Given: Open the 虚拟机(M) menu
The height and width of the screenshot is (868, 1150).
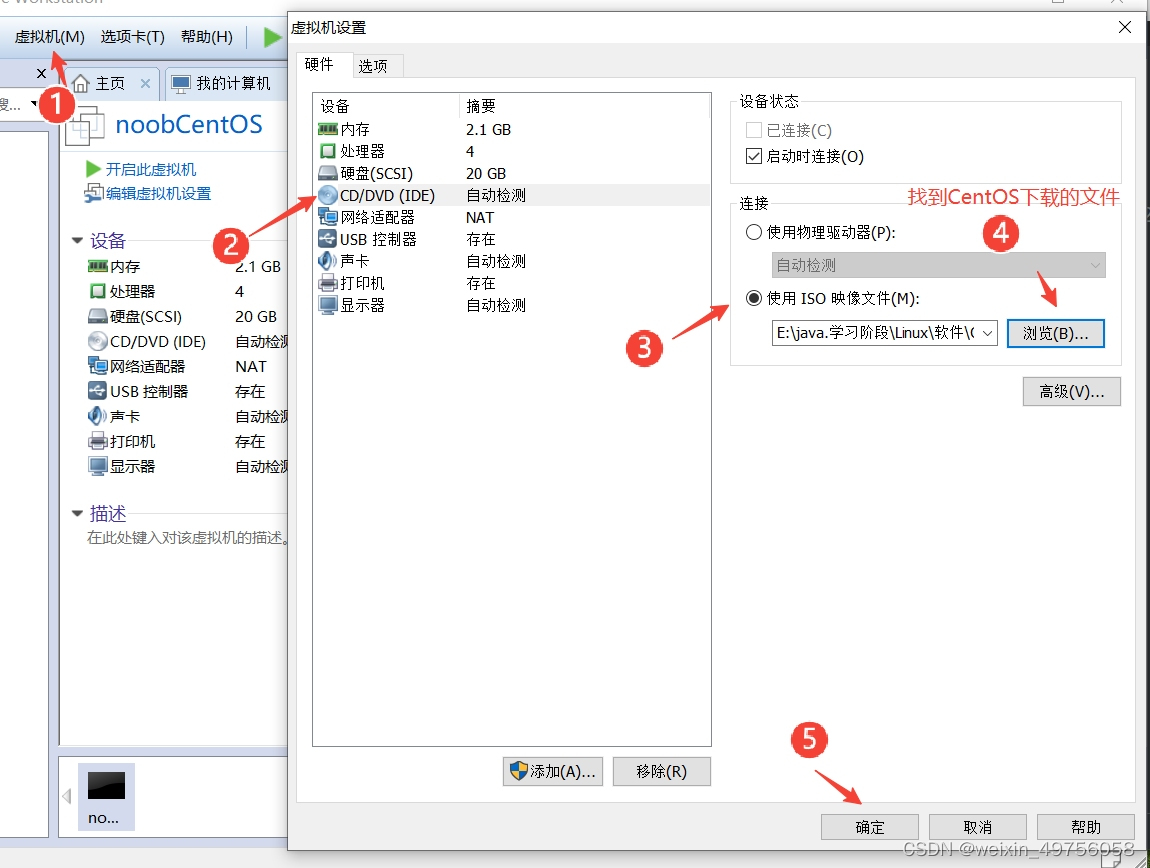Looking at the screenshot, I should pyautogui.click(x=48, y=36).
